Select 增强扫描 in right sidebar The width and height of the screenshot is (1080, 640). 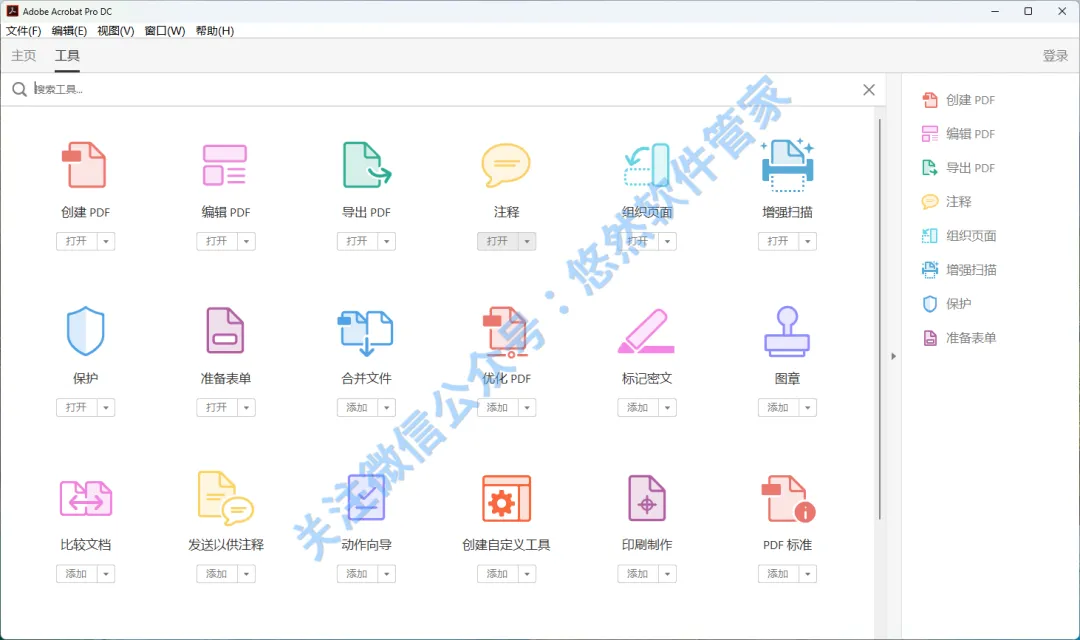click(959, 269)
